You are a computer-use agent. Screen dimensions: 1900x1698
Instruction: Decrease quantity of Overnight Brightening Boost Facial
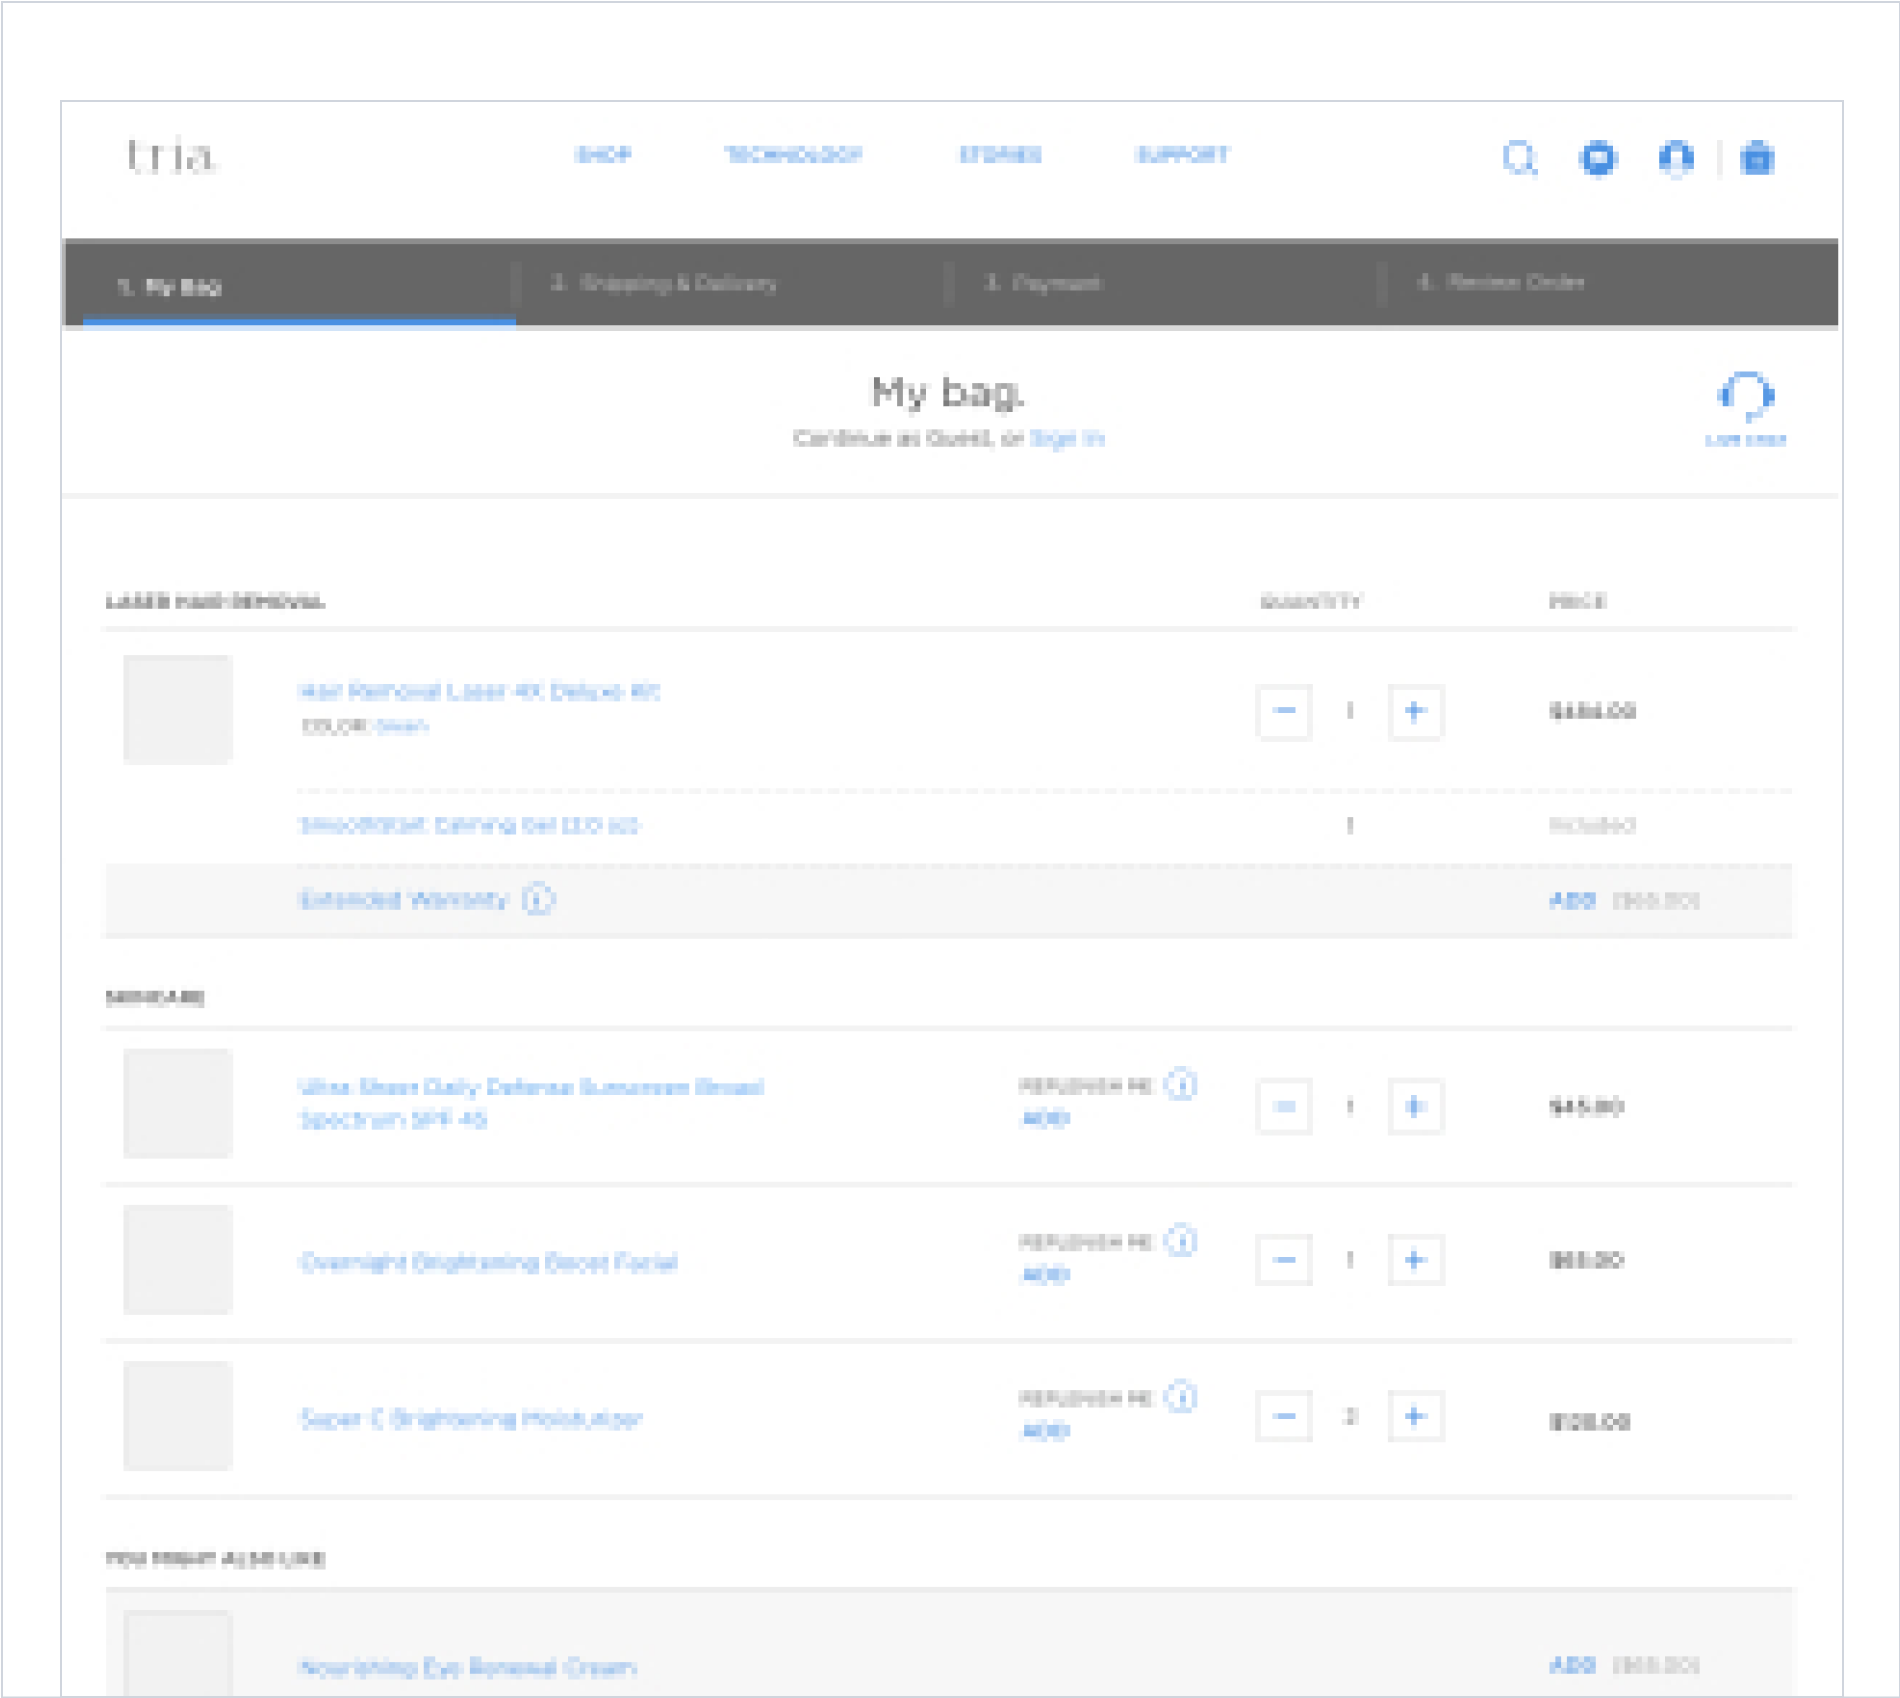[1284, 1260]
